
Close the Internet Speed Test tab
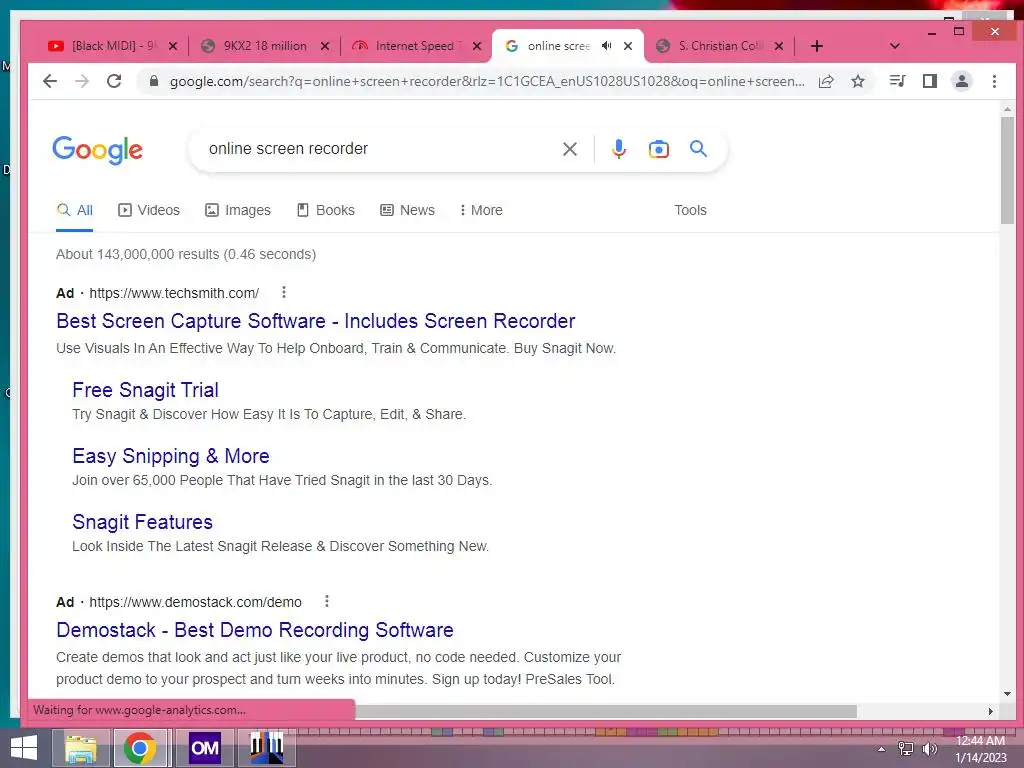pos(477,46)
